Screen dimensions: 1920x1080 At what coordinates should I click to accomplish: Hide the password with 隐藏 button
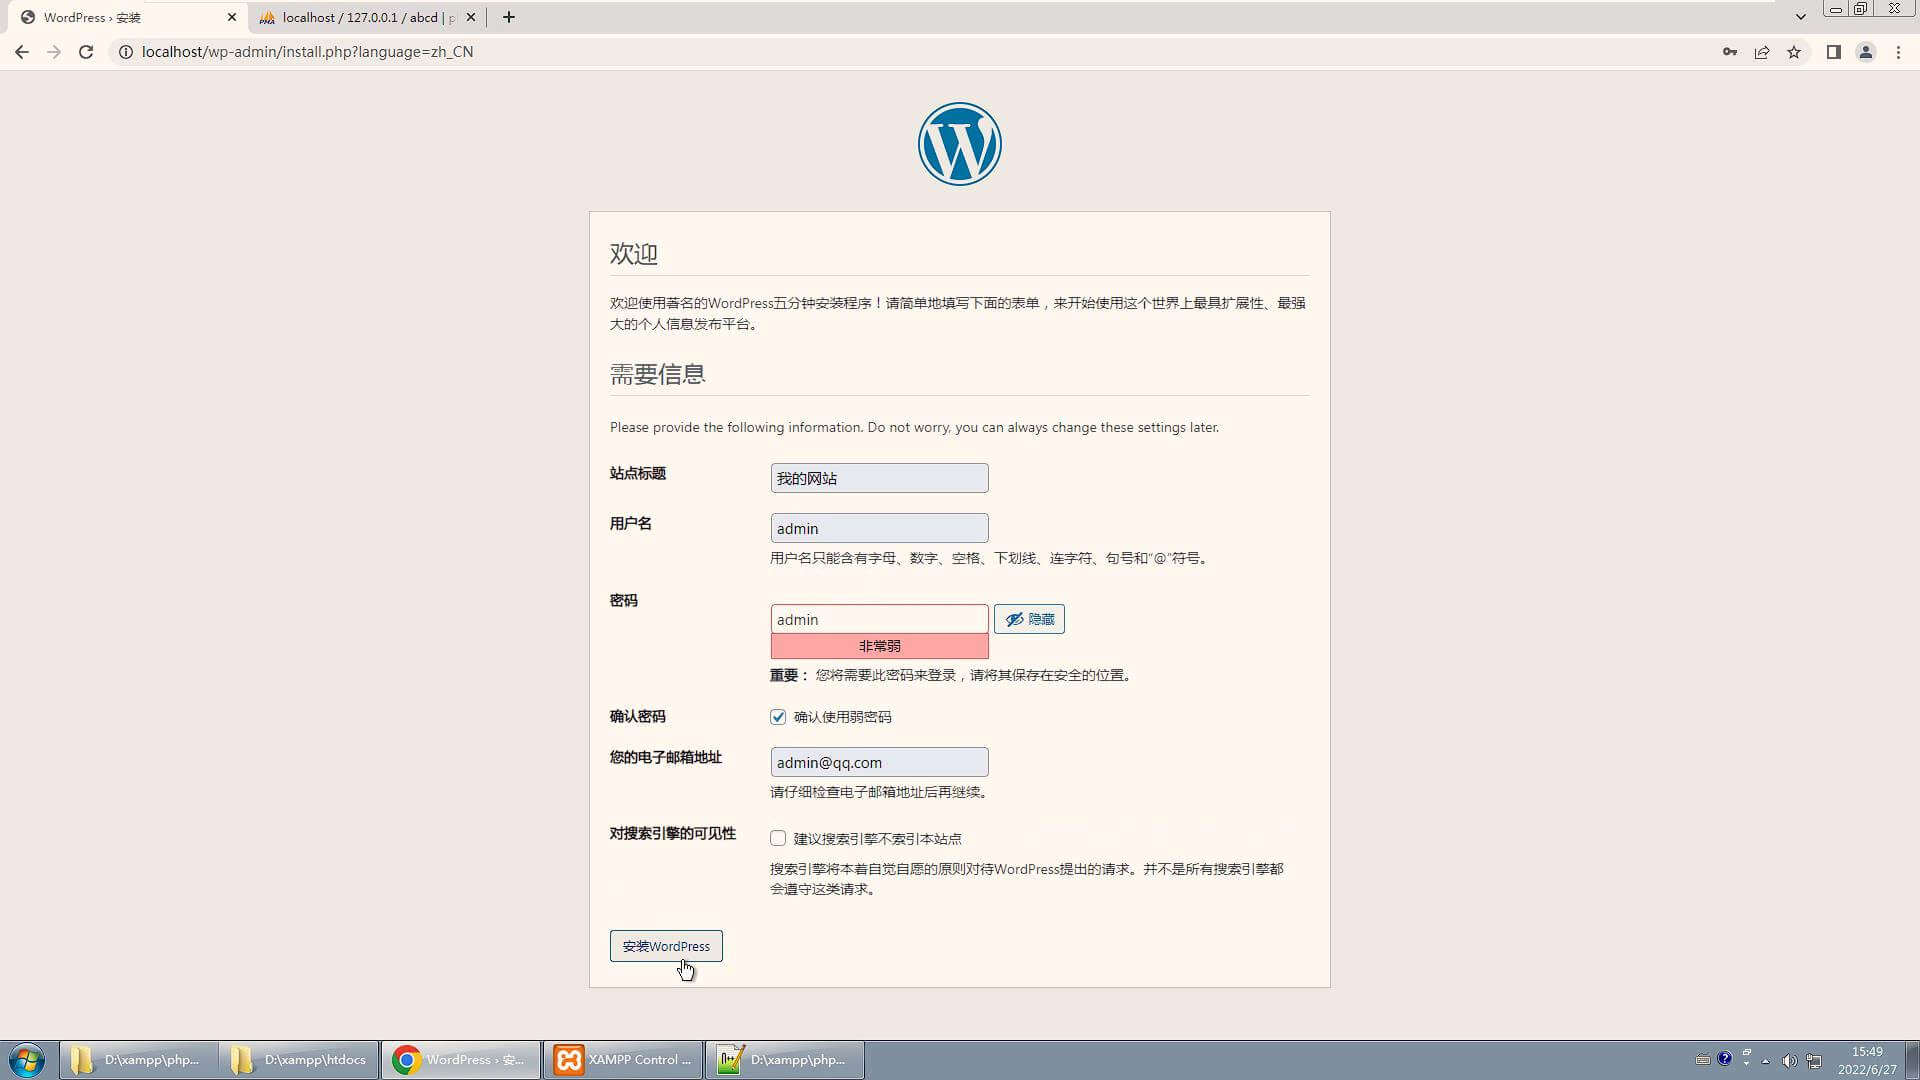click(x=1029, y=619)
